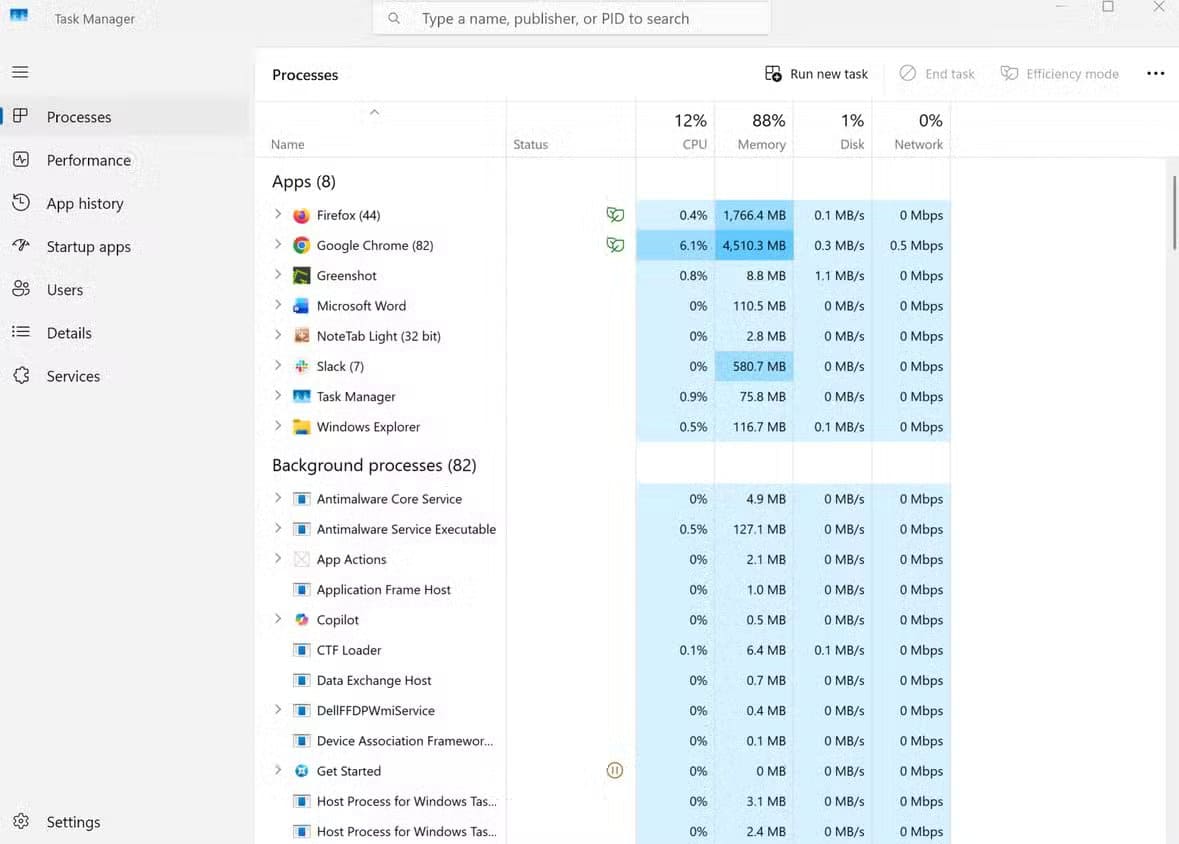Open the three-dots more options menu
This screenshot has height=844, width=1179.
(1155, 74)
